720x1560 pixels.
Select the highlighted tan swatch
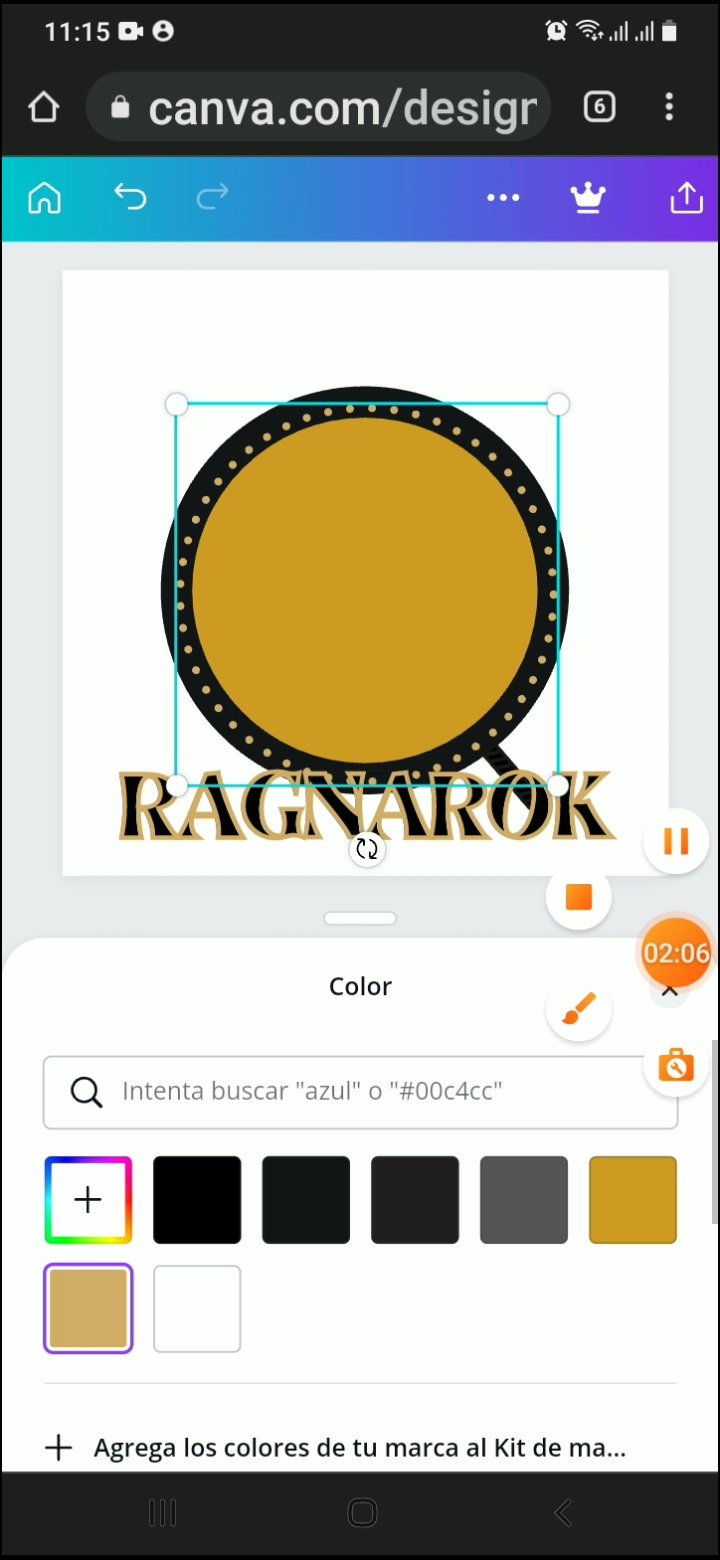tap(88, 1309)
